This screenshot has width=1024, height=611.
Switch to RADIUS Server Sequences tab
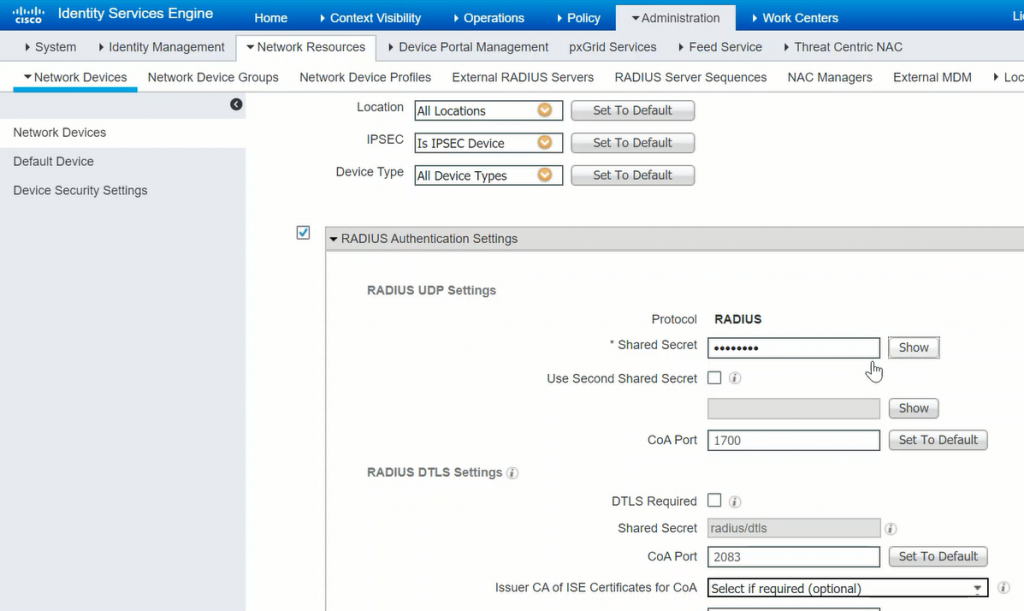point(690,77)
